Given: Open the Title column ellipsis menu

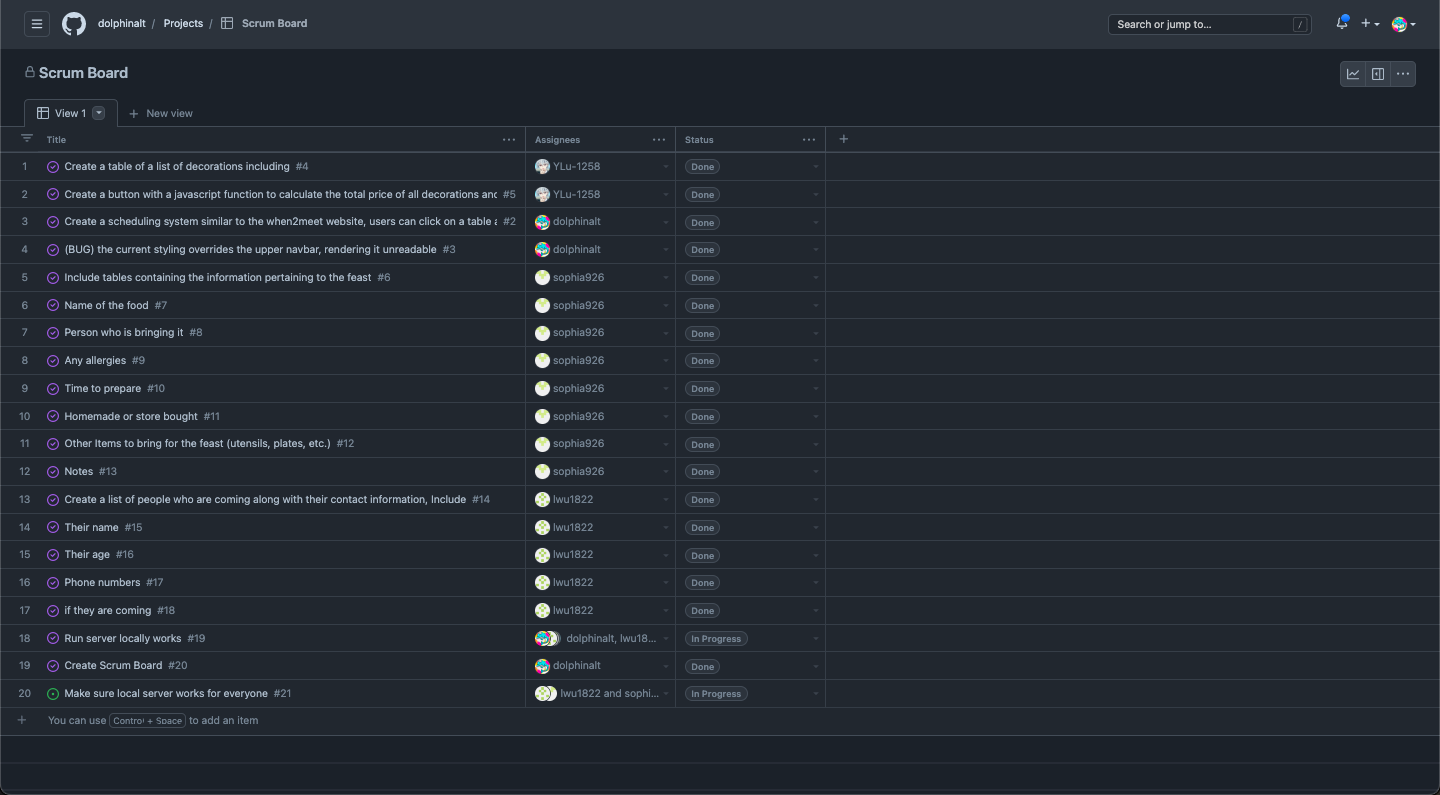Looking at the screenshot, I should pyautogui.click(x=509, y=139).
